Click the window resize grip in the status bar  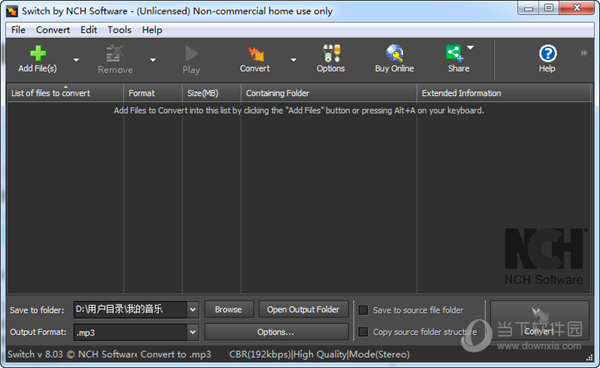point(589,358)
